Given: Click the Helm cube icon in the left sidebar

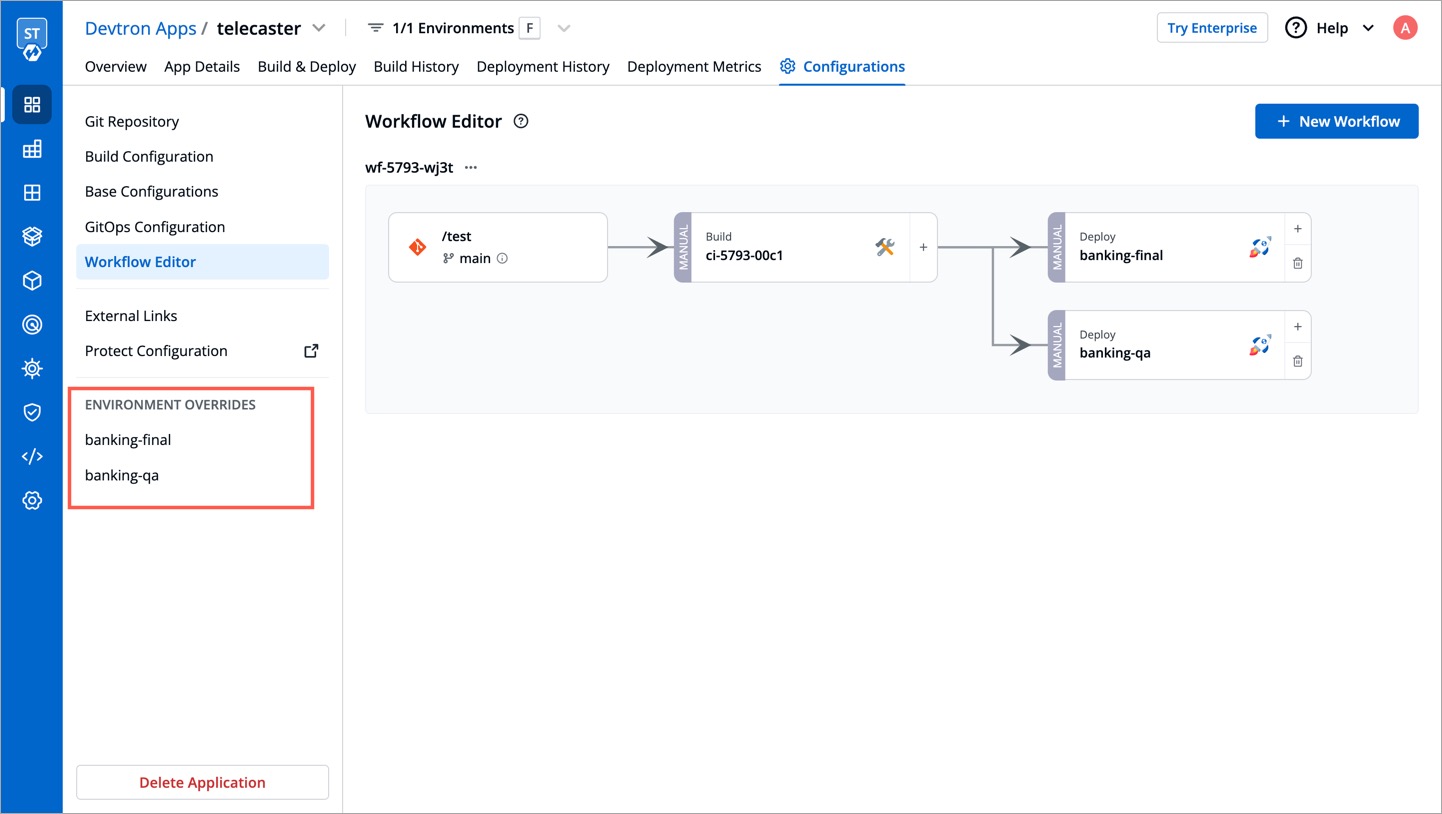Looking at the screenshot, I should (x=32, y=280).
